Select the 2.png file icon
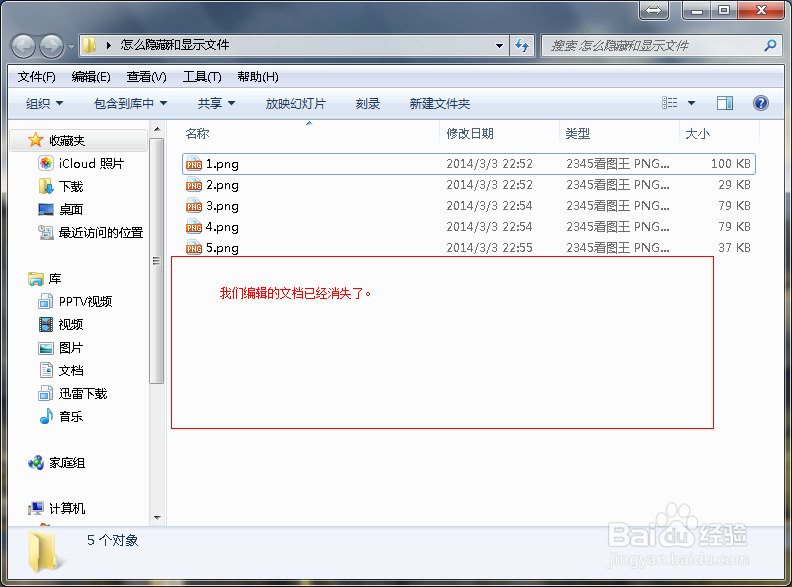Viewport: 792px width, 587px height. coord(194,185)
